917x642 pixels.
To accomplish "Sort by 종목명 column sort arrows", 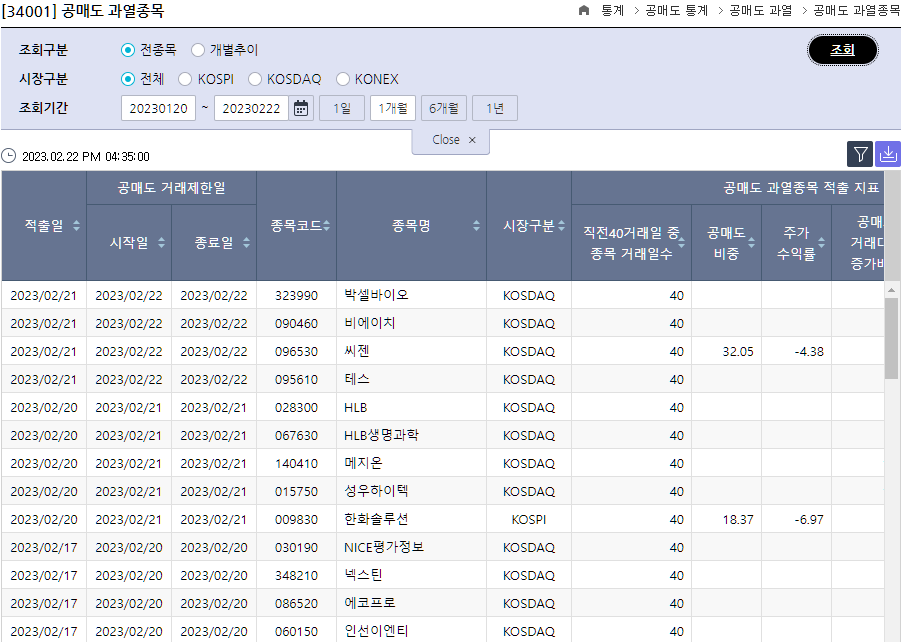I will tap(476, 226).
